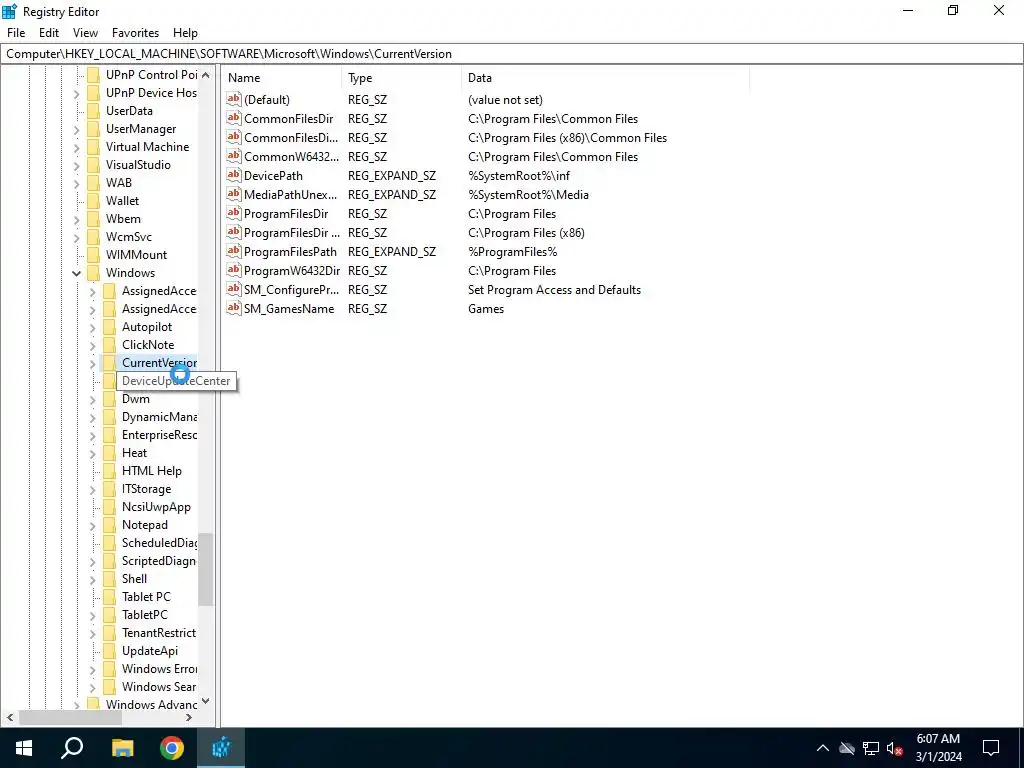This screenshot has width=1024, height=768.
Task: Click the tree pane scroll up arrow
Action: coord(206,75)
